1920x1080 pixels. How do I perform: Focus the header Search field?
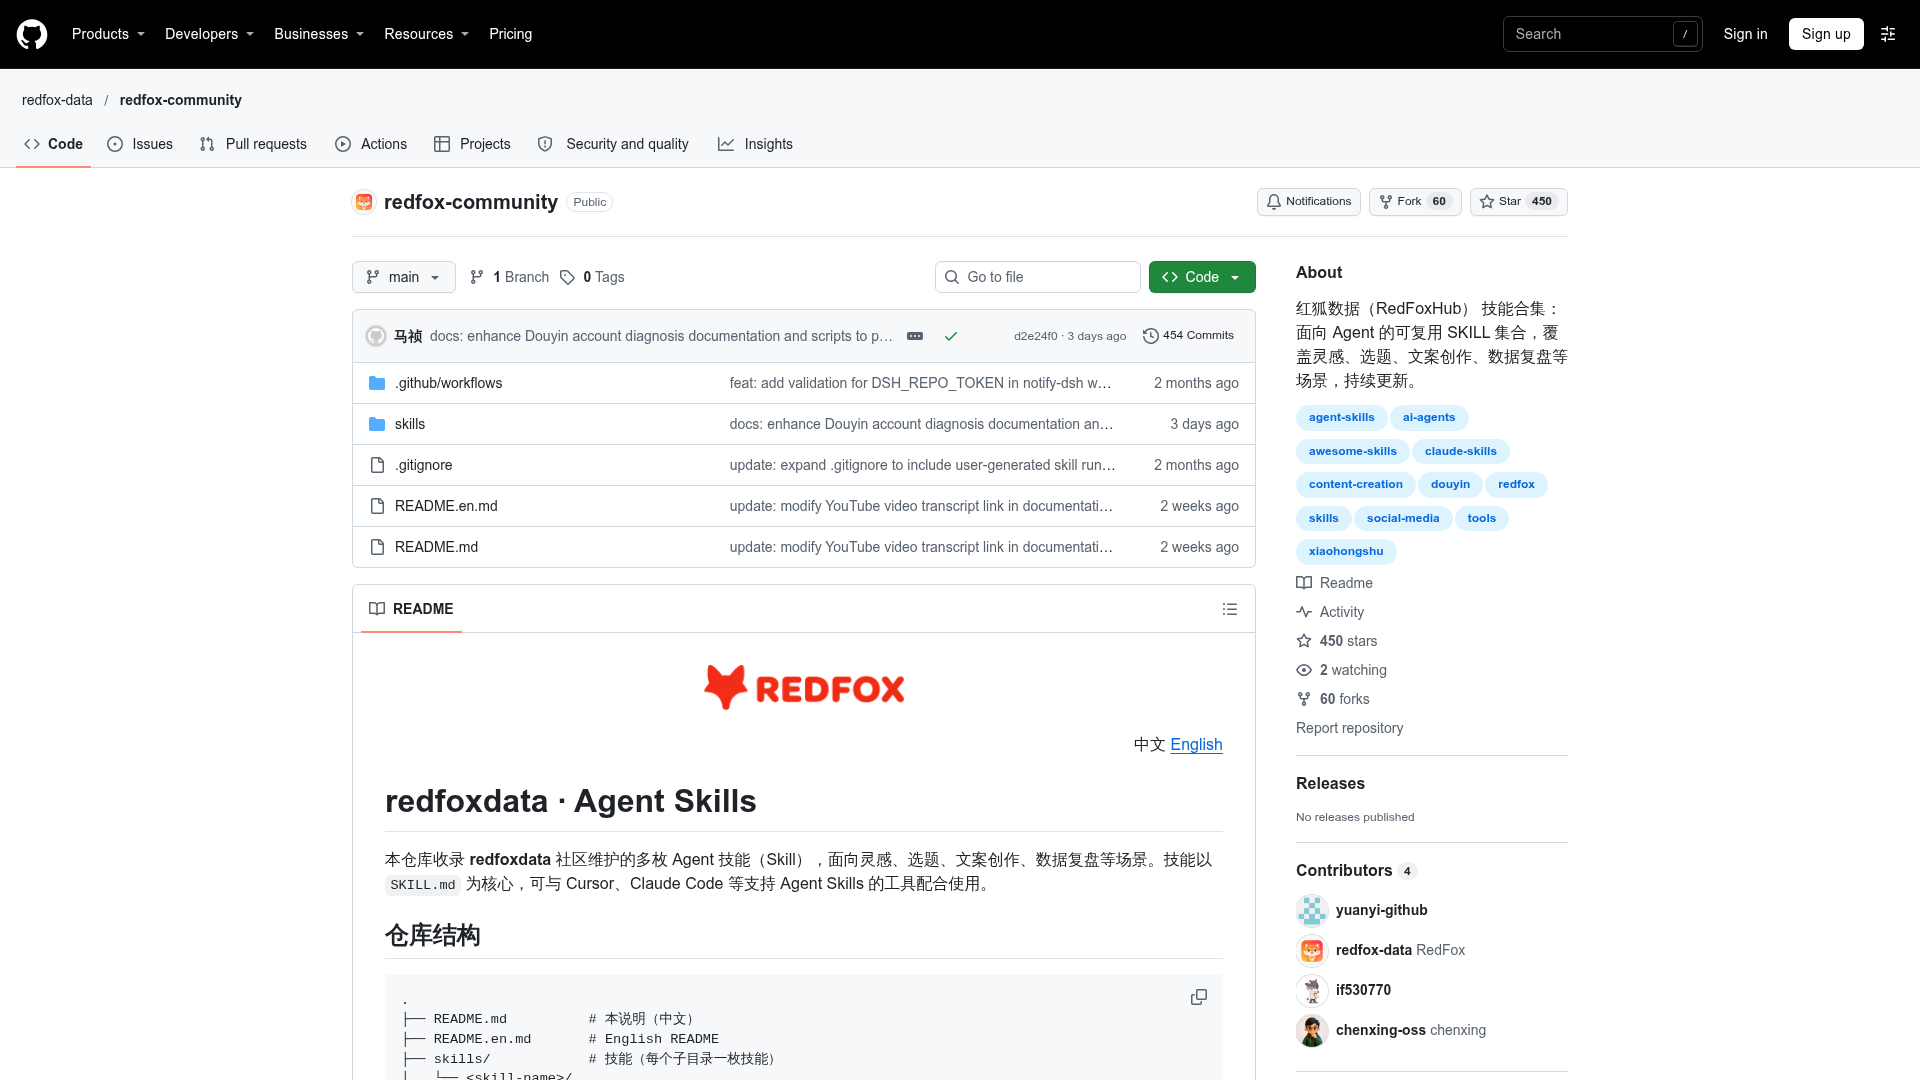[1603, 34]
